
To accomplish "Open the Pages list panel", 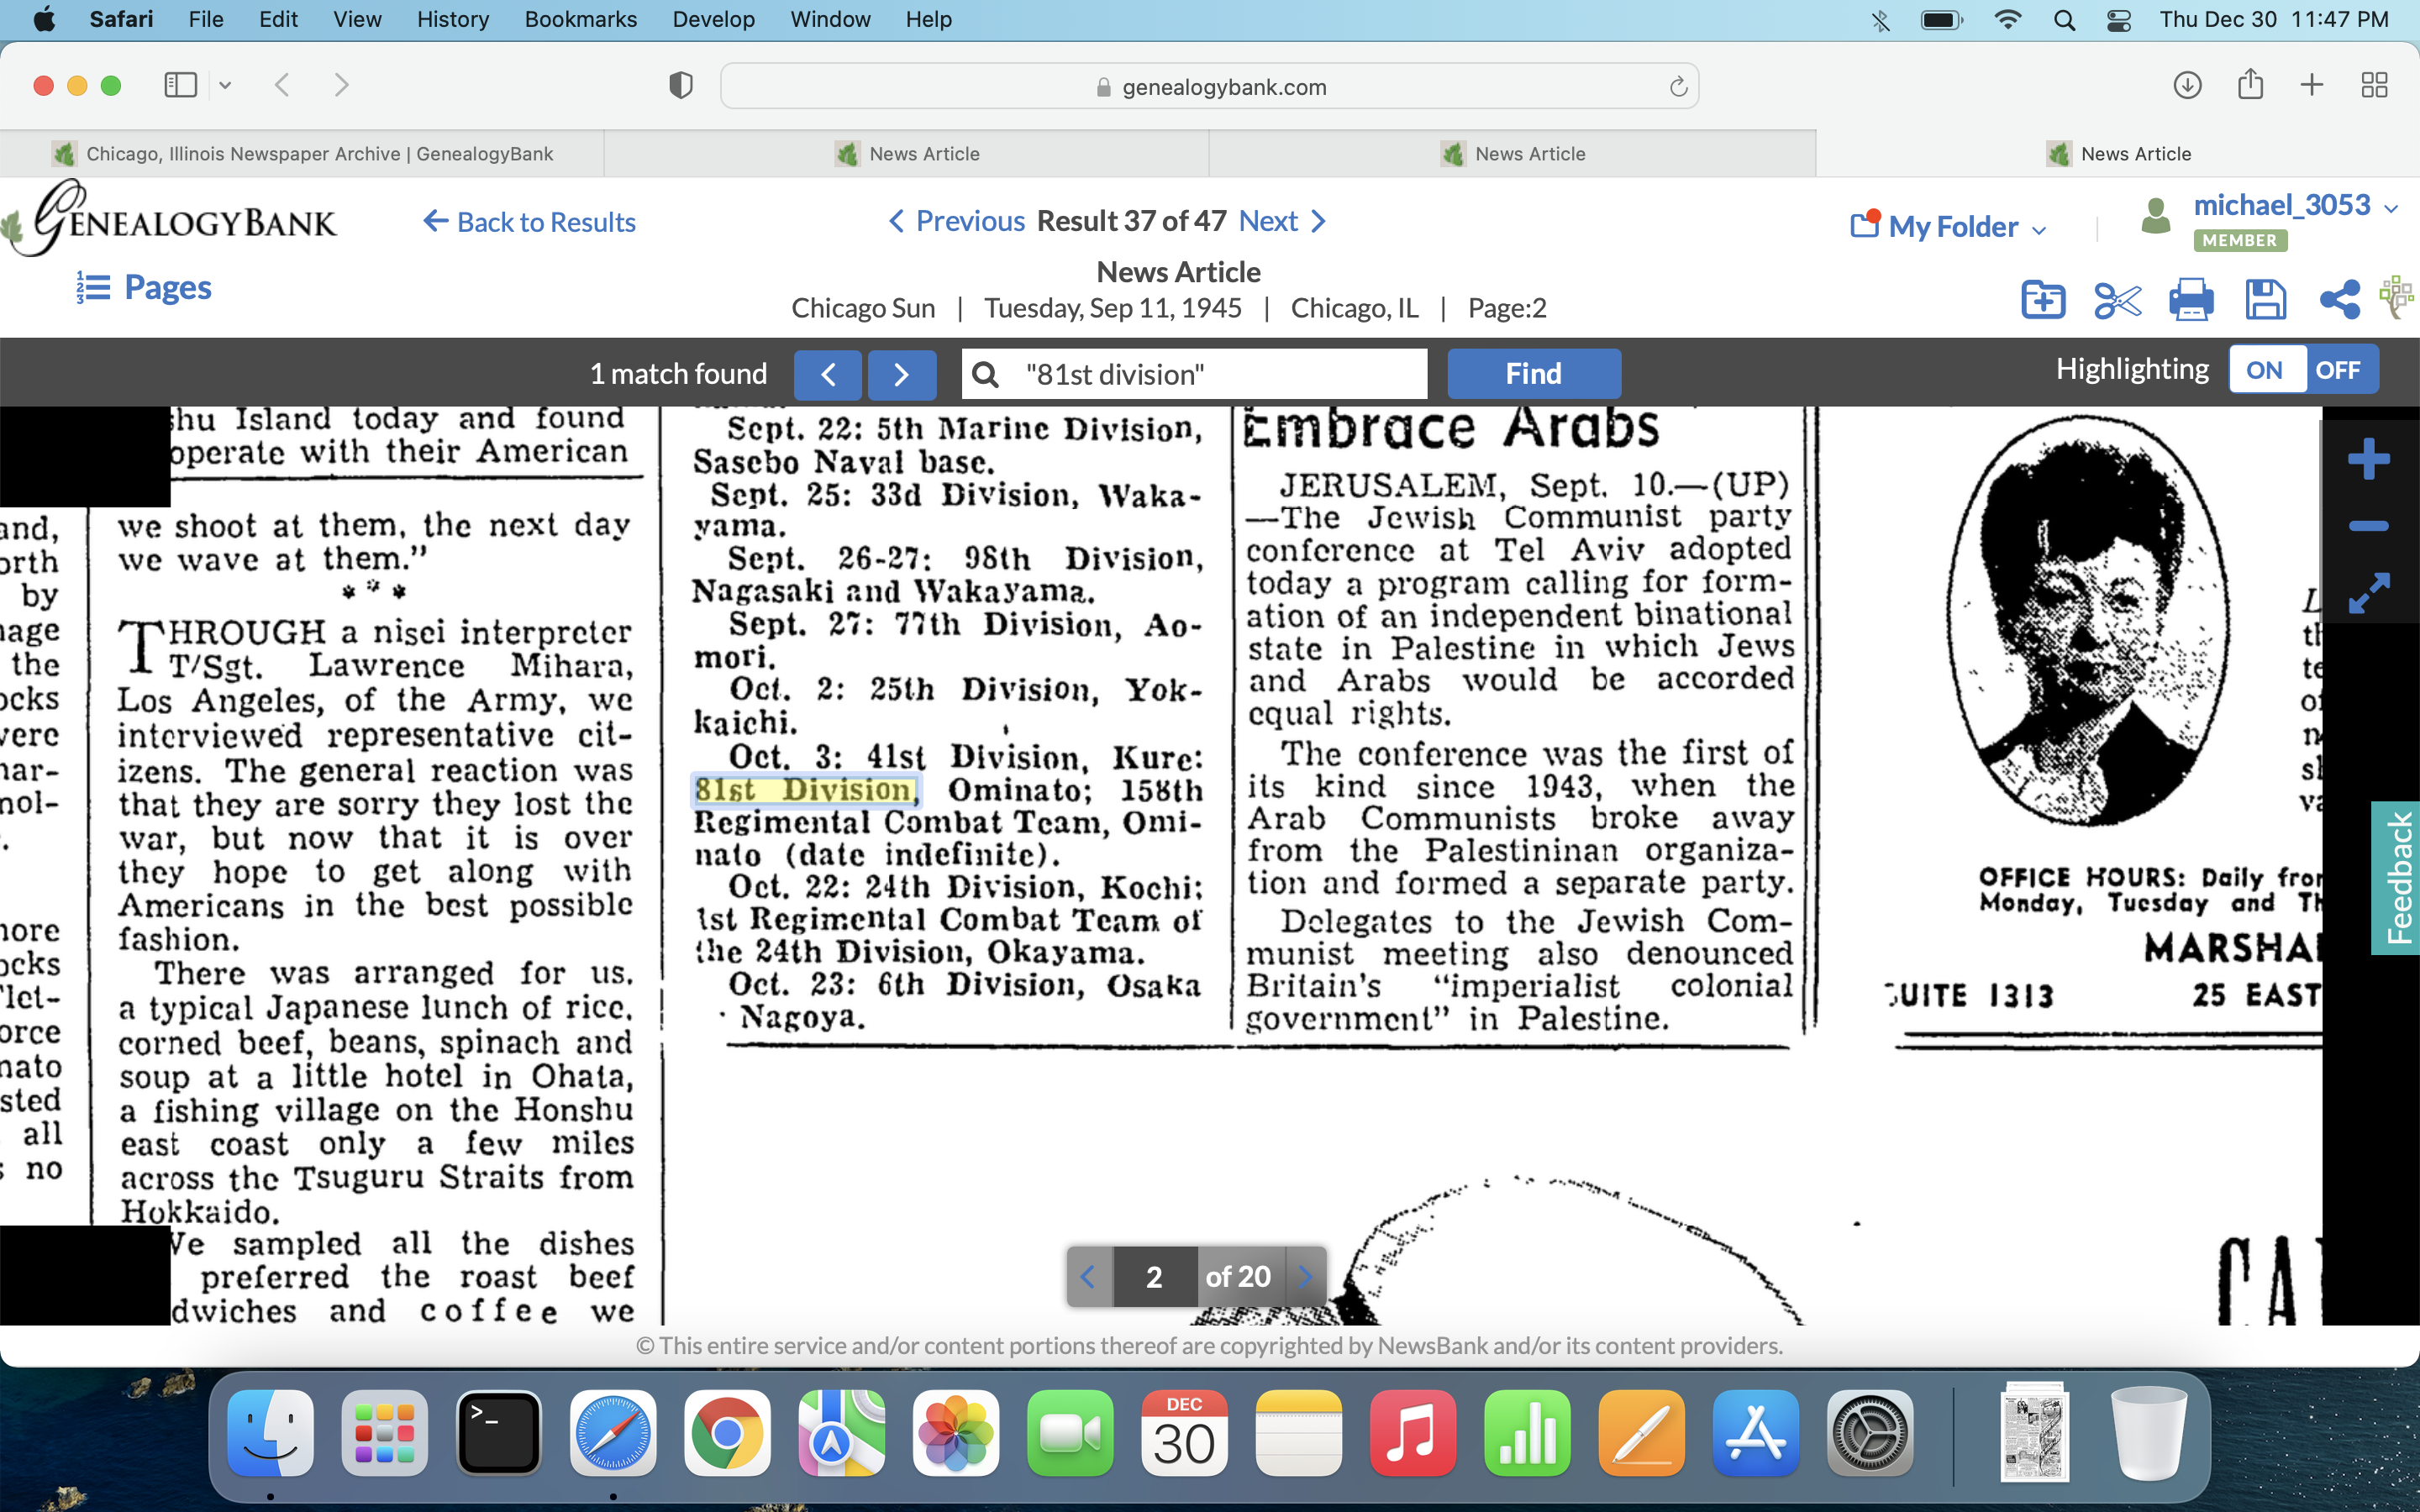I will tap(145, 288).
